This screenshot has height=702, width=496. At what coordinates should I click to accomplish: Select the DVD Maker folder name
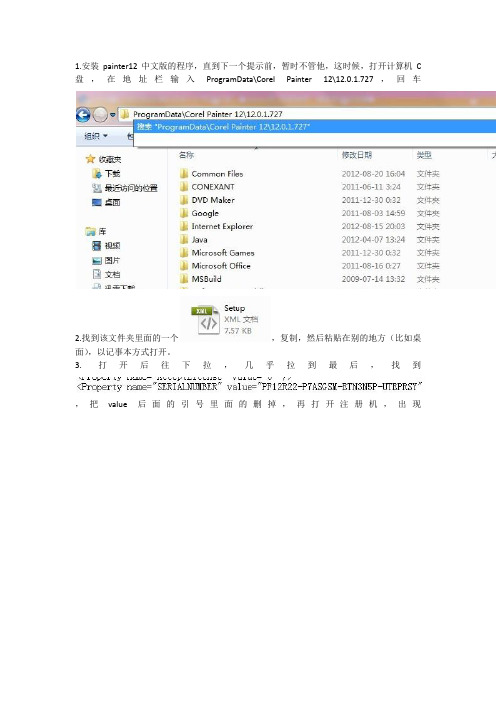coord(213,200)
